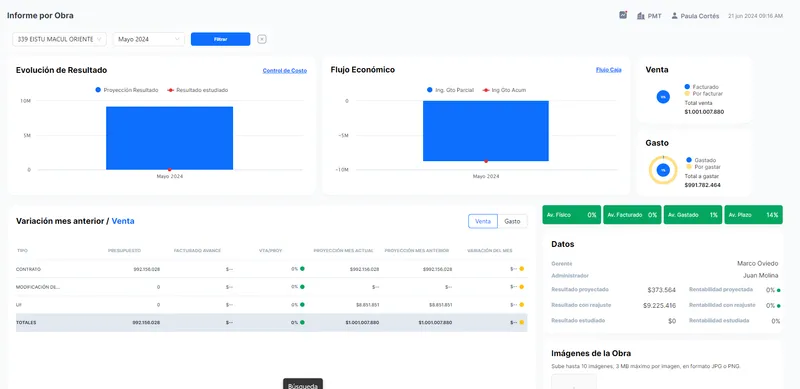Open the Paula Cortés user profile icon
Screen dimensions: 800x389
coord(674,16)
